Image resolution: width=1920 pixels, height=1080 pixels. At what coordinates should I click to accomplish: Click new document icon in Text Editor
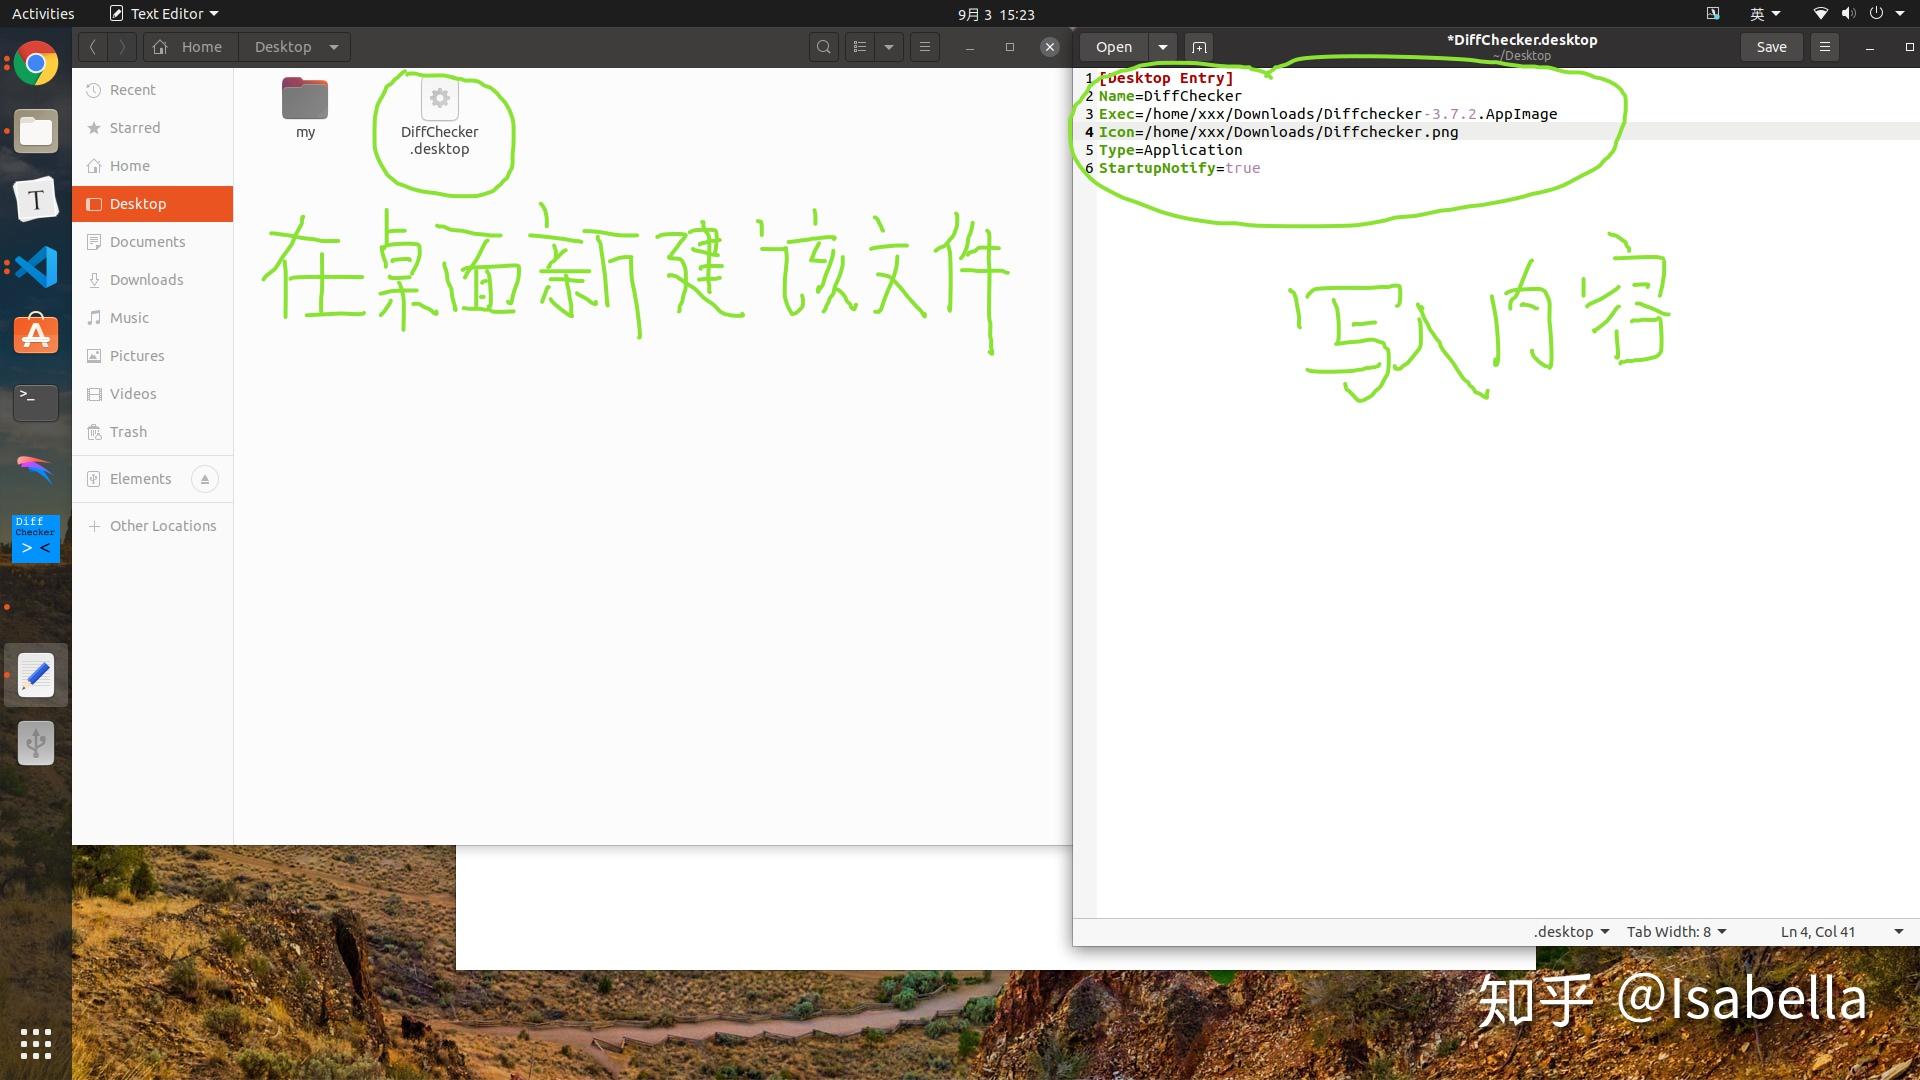[x=1199, y=47]
